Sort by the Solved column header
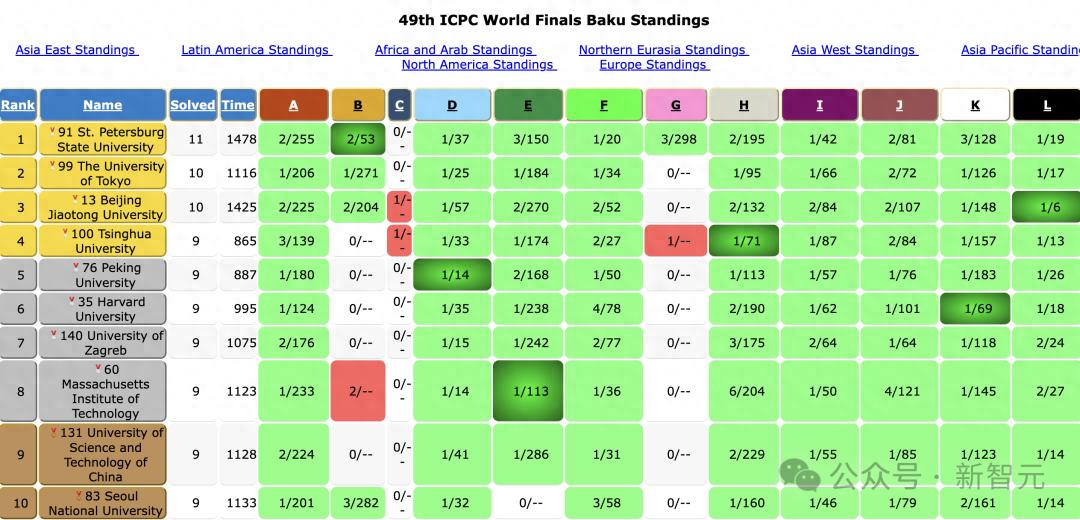Screen dimensions: 1080x520 pyautogui.click(x=192, y=105)
